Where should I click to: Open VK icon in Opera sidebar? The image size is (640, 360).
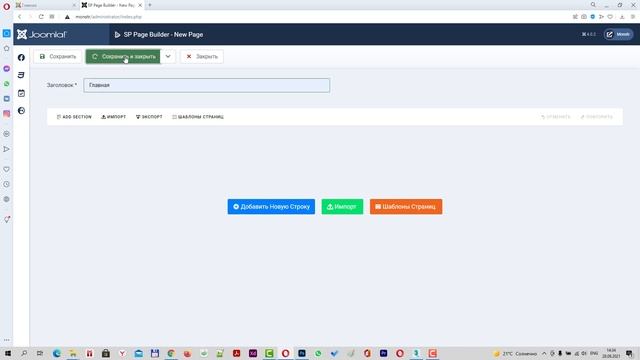(7, 99)
